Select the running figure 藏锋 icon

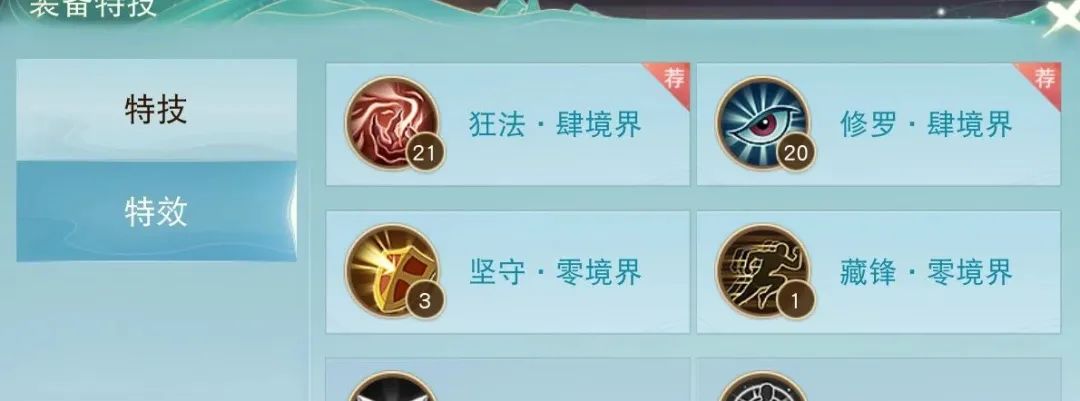pos(762,271)
